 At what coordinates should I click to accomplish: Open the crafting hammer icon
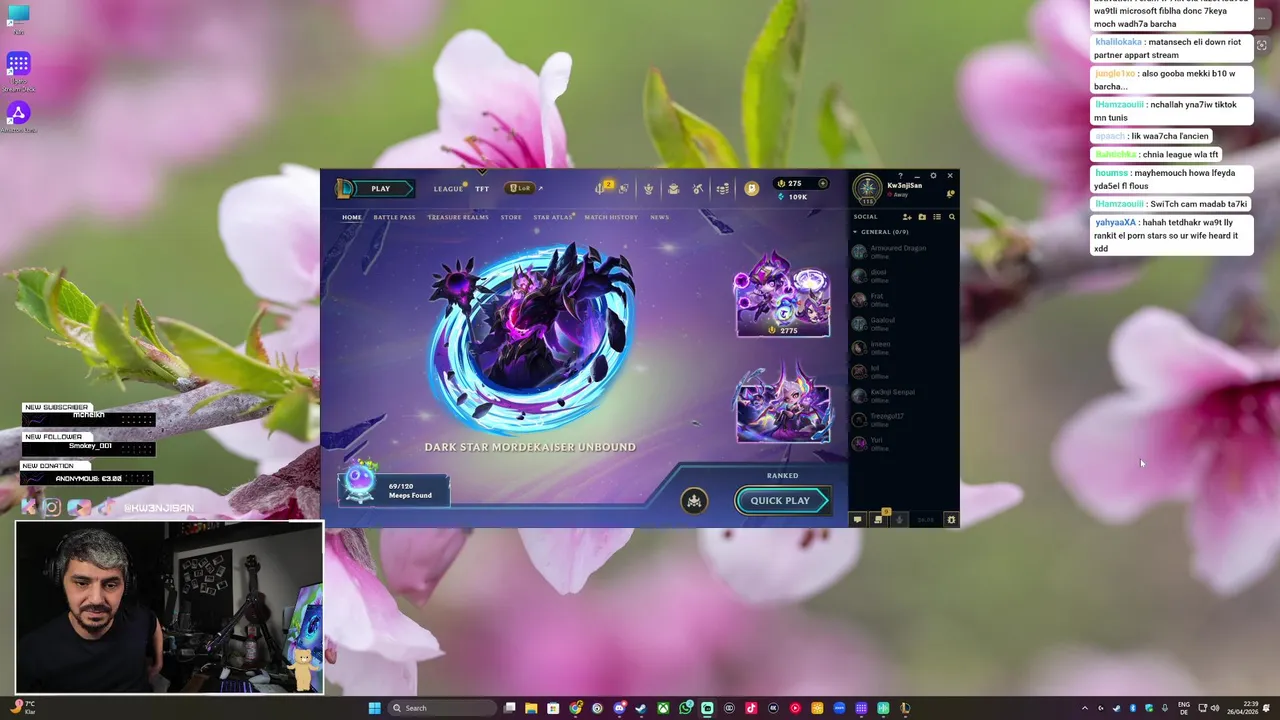pyautogui.click(x=698, y=188)
